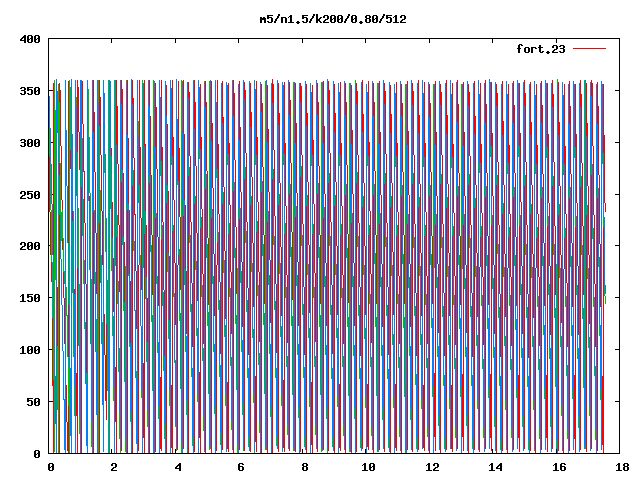Click the plot title m5/n1.5/k200/0.80/512
The height and width of the screenshot is (480, 640).
coord(333,19)
